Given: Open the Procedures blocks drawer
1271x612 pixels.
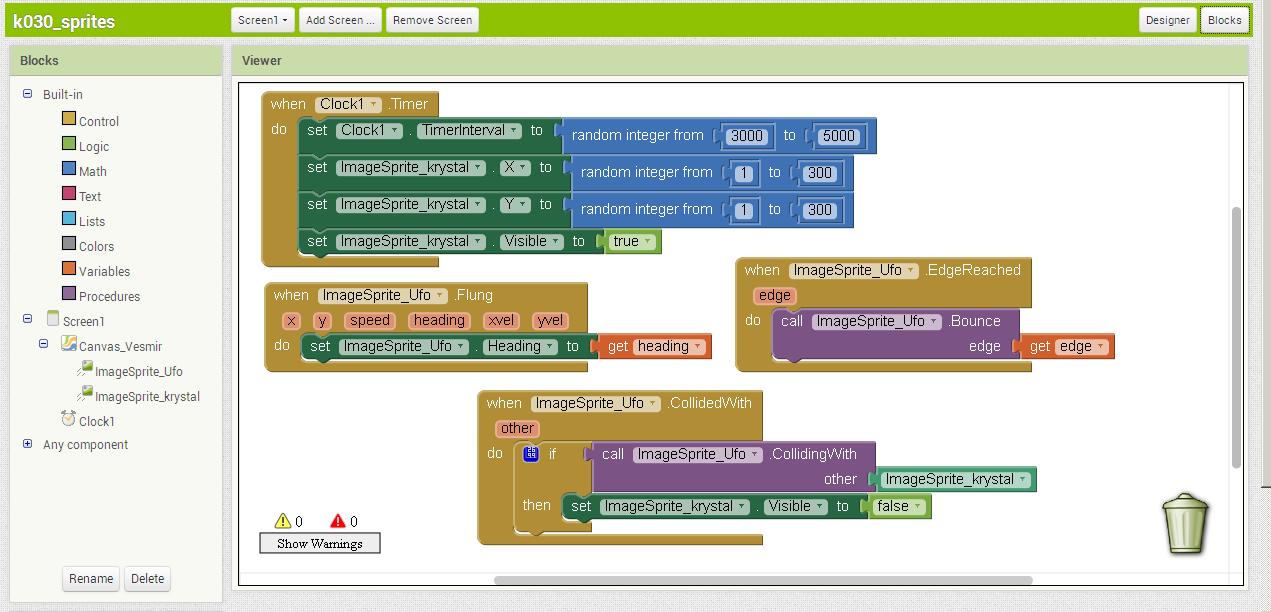Looking at the screenshot, I should click(109, 296).
